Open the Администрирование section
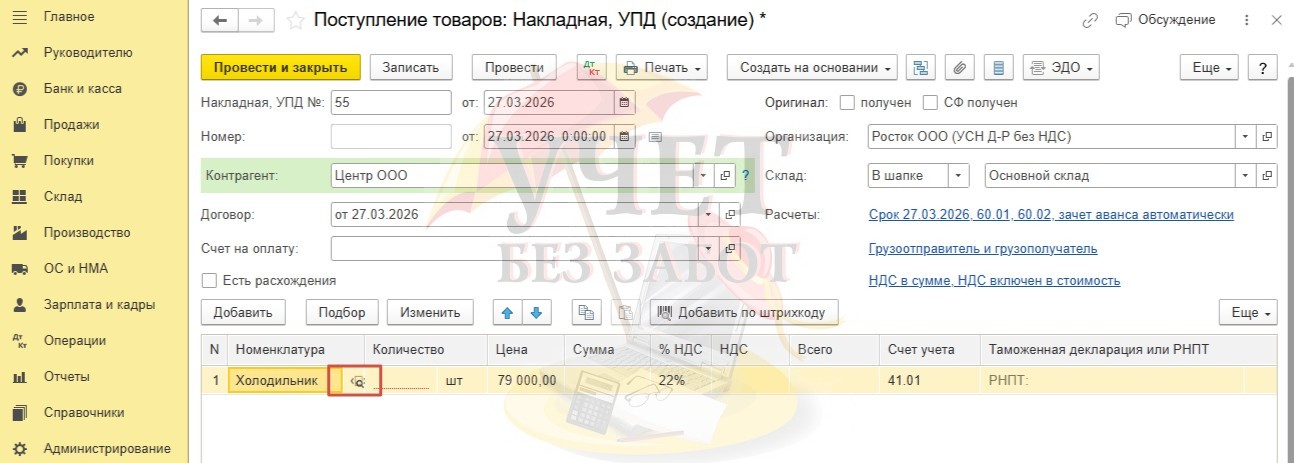This screenshot has height=463, width=1294. point(107,448)
